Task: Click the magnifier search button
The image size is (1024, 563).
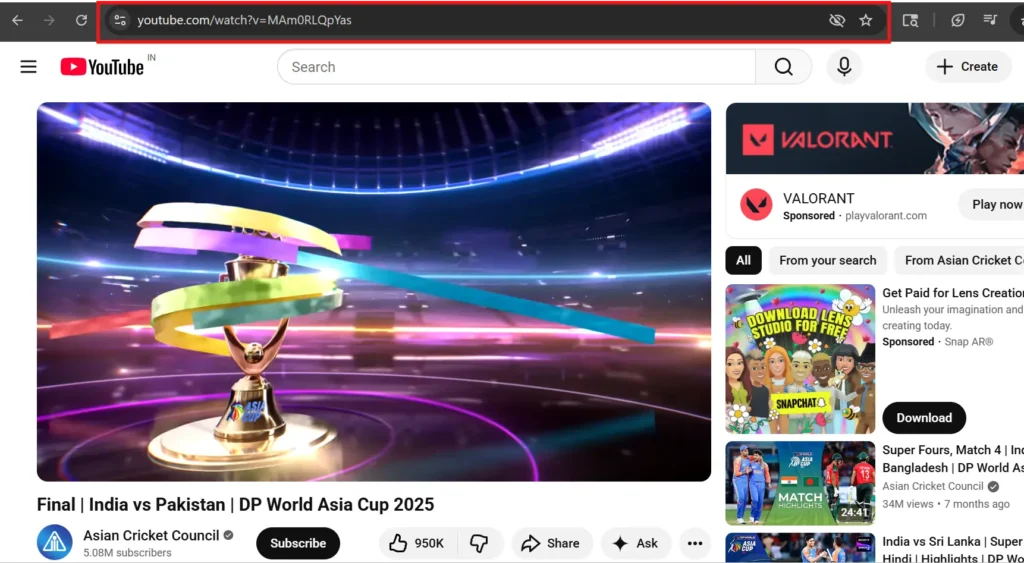Action: [783, 67]
